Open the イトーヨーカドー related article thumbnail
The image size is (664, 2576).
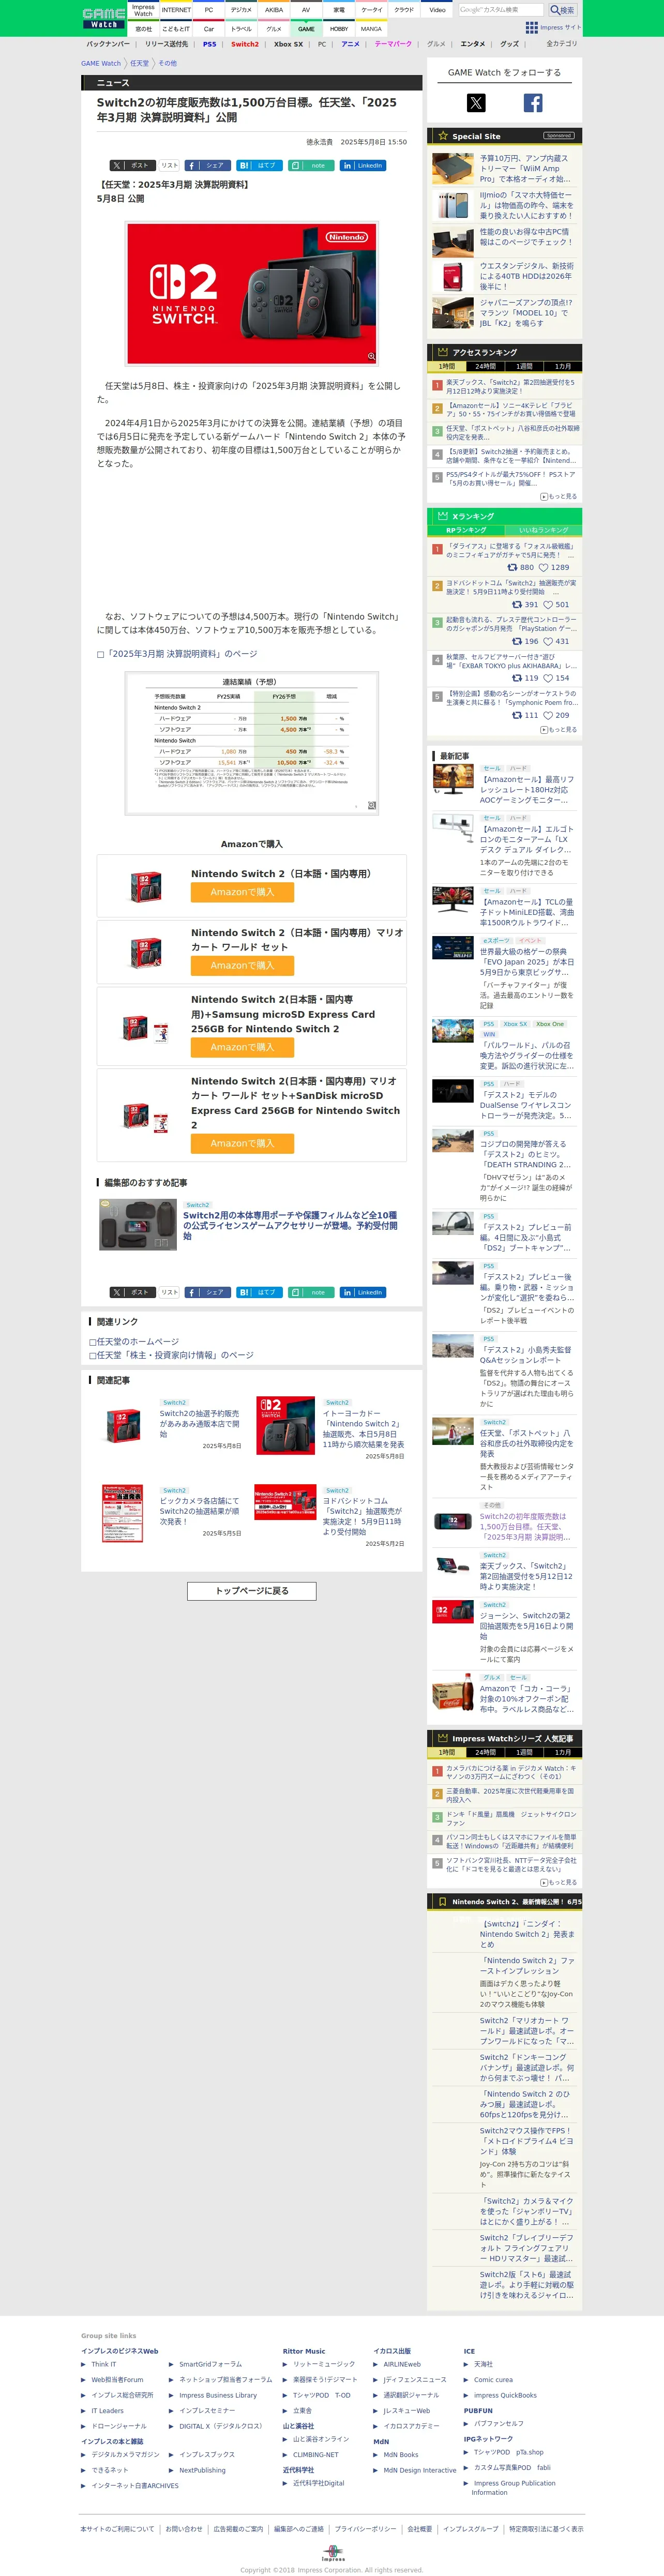[285, 1425]
